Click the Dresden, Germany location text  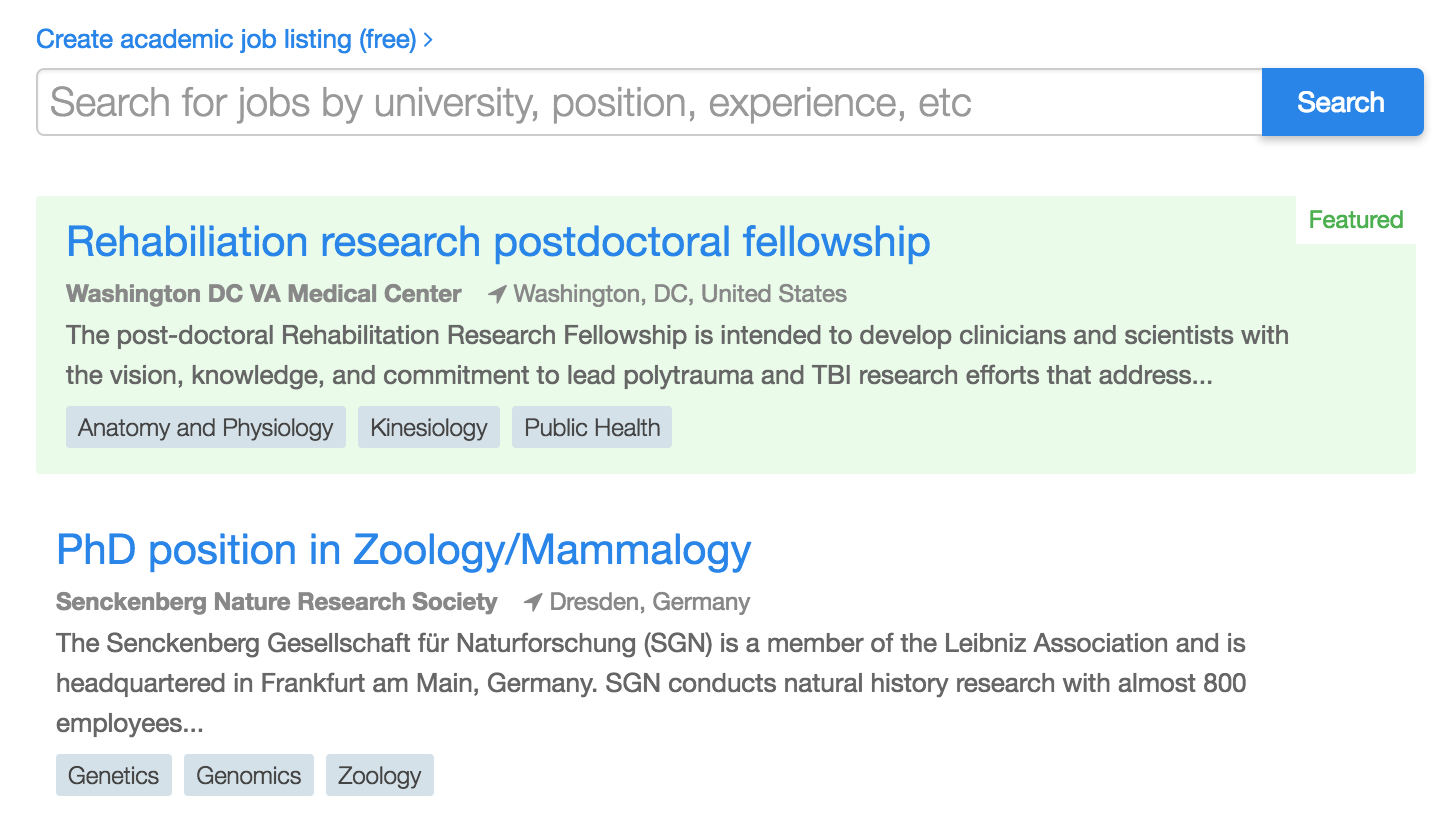pyautogui.click(x=650, y=602)
